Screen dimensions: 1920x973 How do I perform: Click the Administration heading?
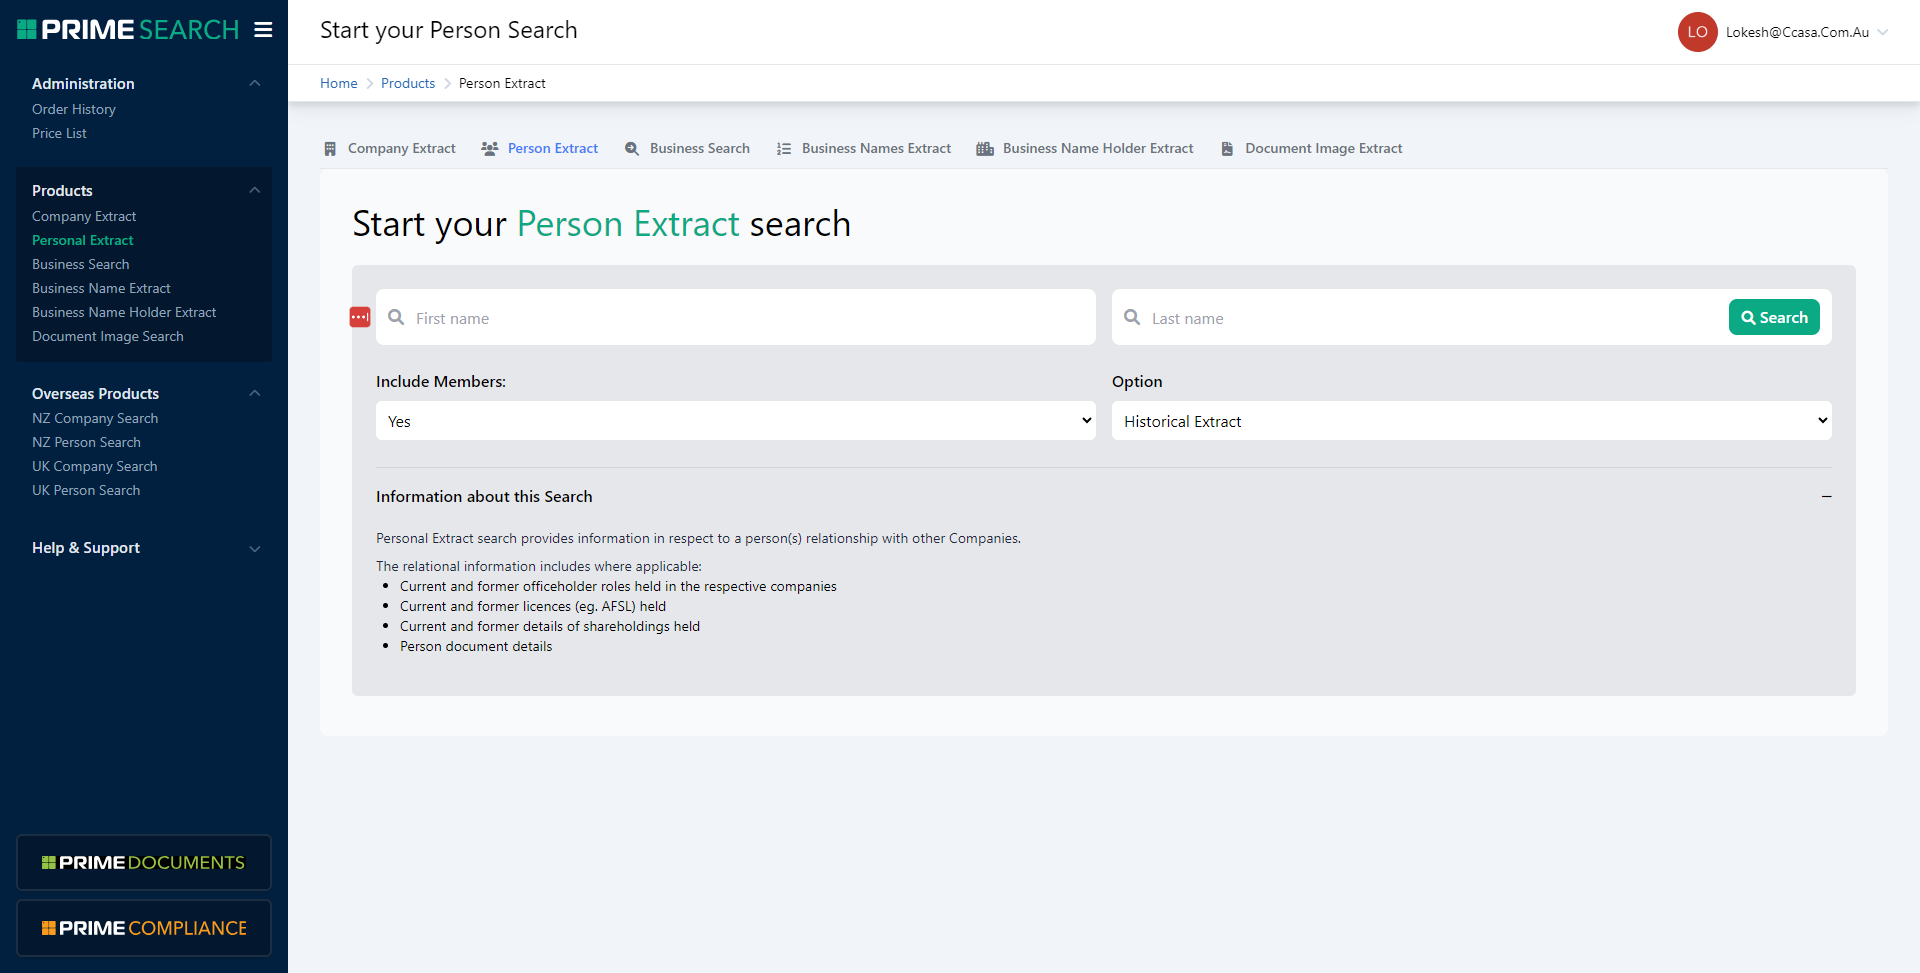(83, 83)
